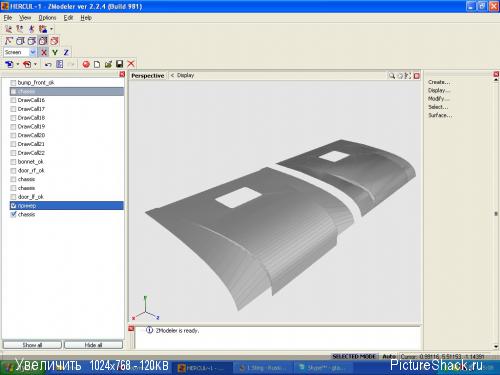The height and width of the screenshot is (375, 500).
Task: Open the Options menu
Action: (47, 18)
